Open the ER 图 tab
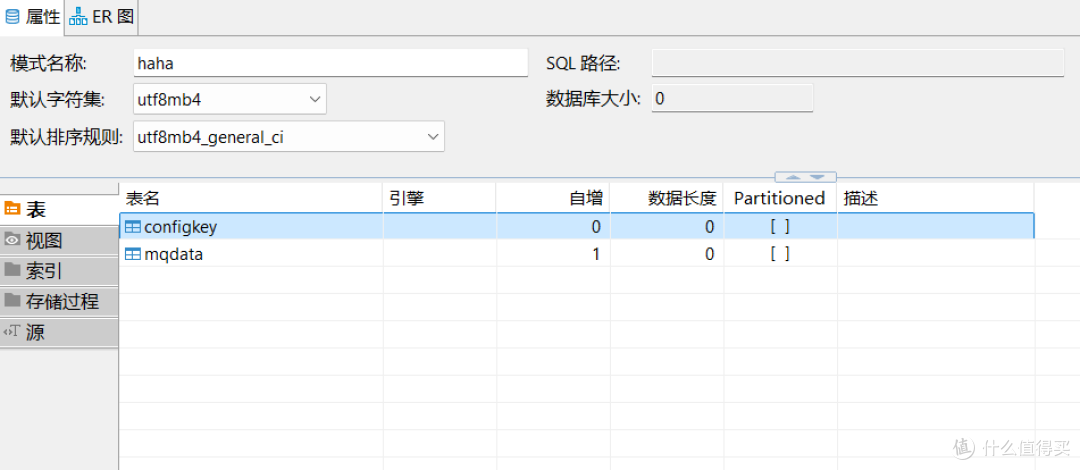The height and width of the screenshot is (470, 1080). pos(101,17)
